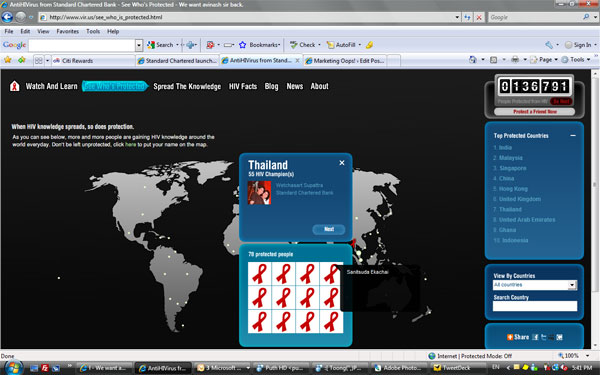Screen dimensions: 600x375
Task: Open the All countries dropdown
Action: pos(572,285)
